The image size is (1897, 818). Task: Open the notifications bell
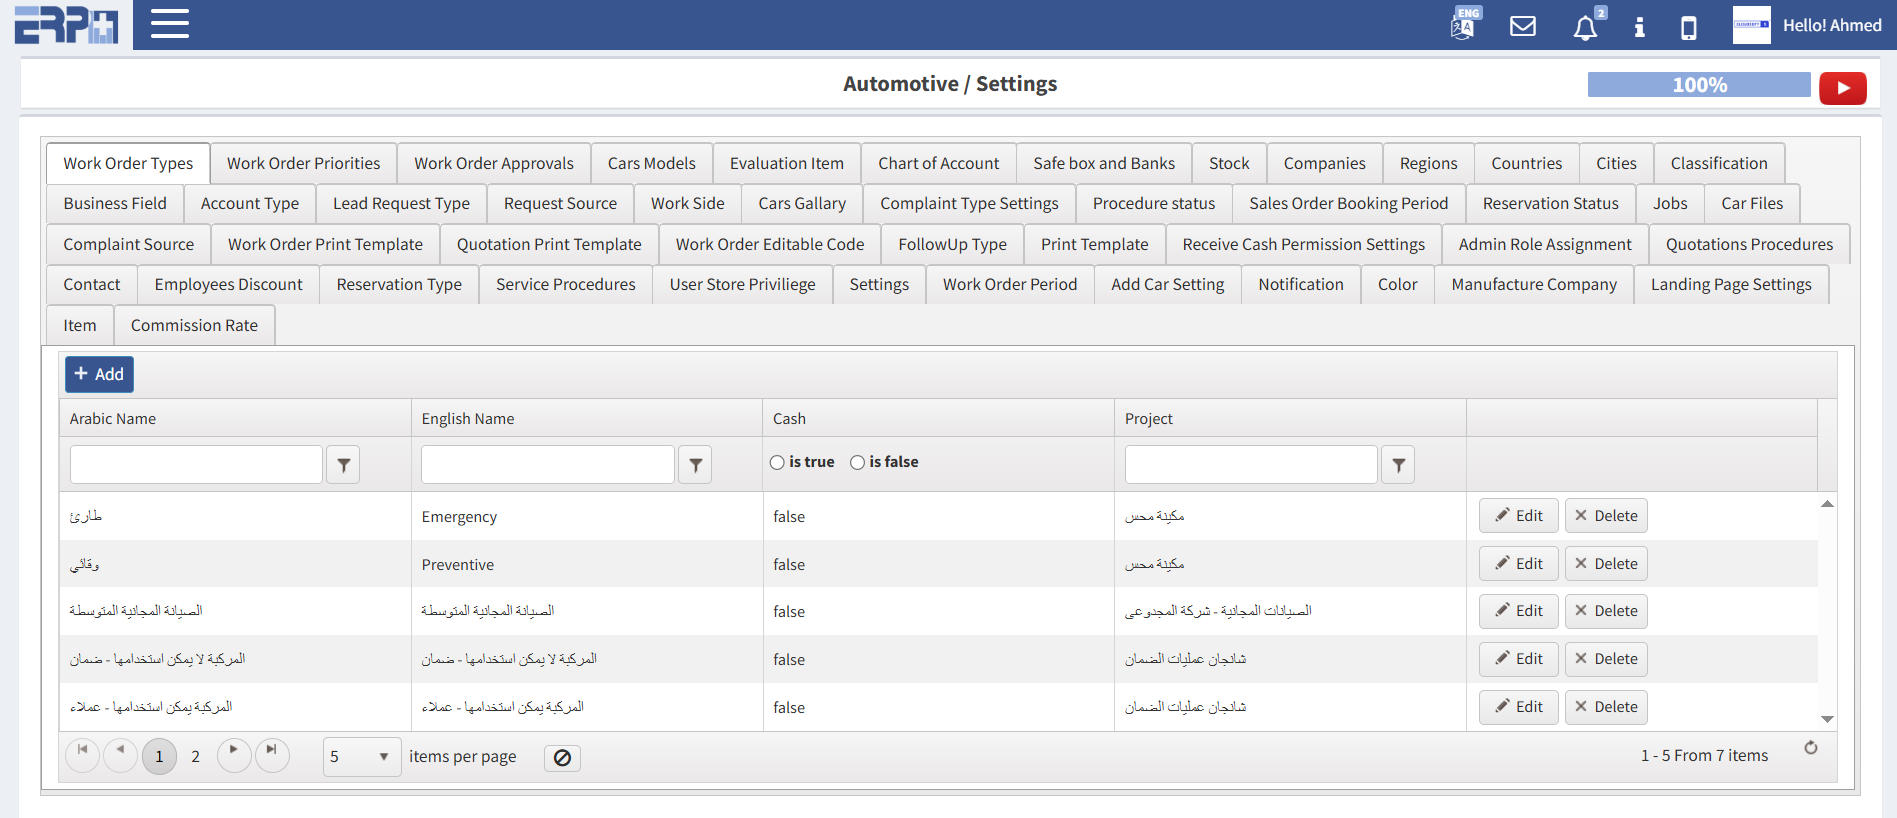pyautogui.click(x=1585, y=27)
